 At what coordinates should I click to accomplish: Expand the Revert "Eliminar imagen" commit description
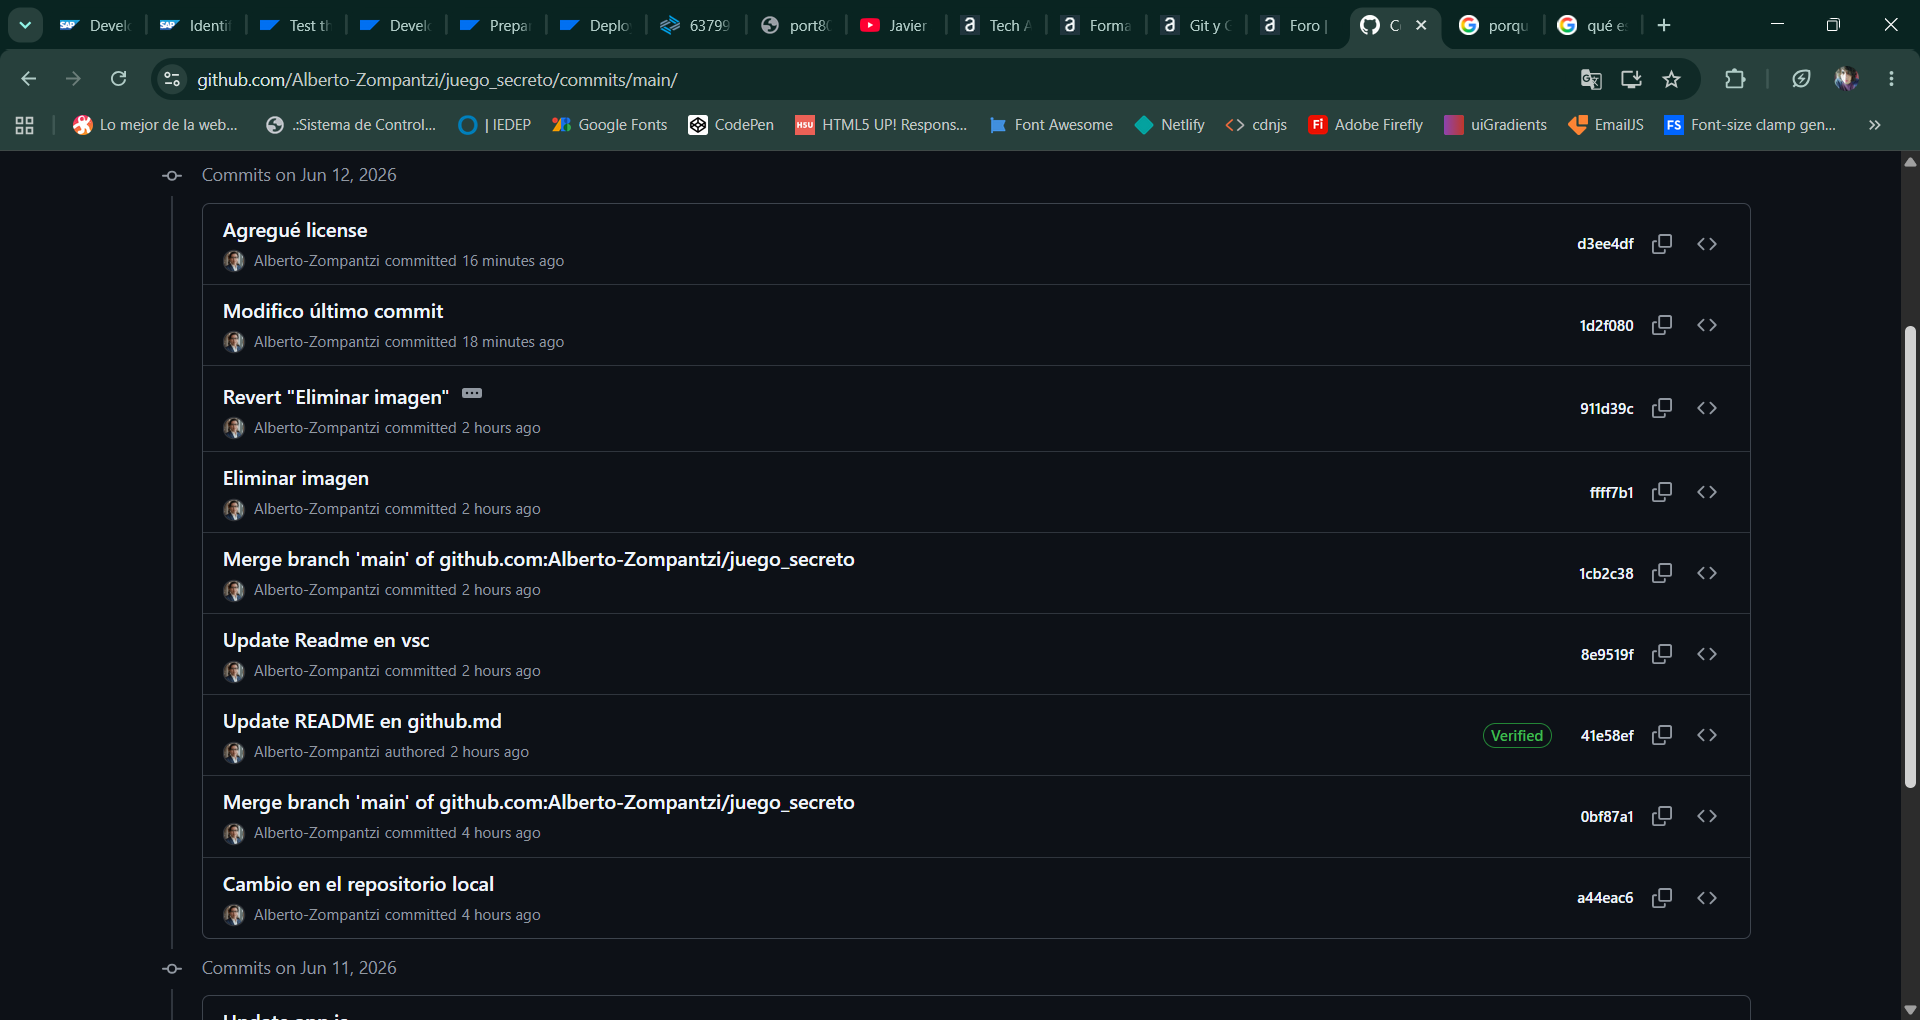(x=472, y=393)
